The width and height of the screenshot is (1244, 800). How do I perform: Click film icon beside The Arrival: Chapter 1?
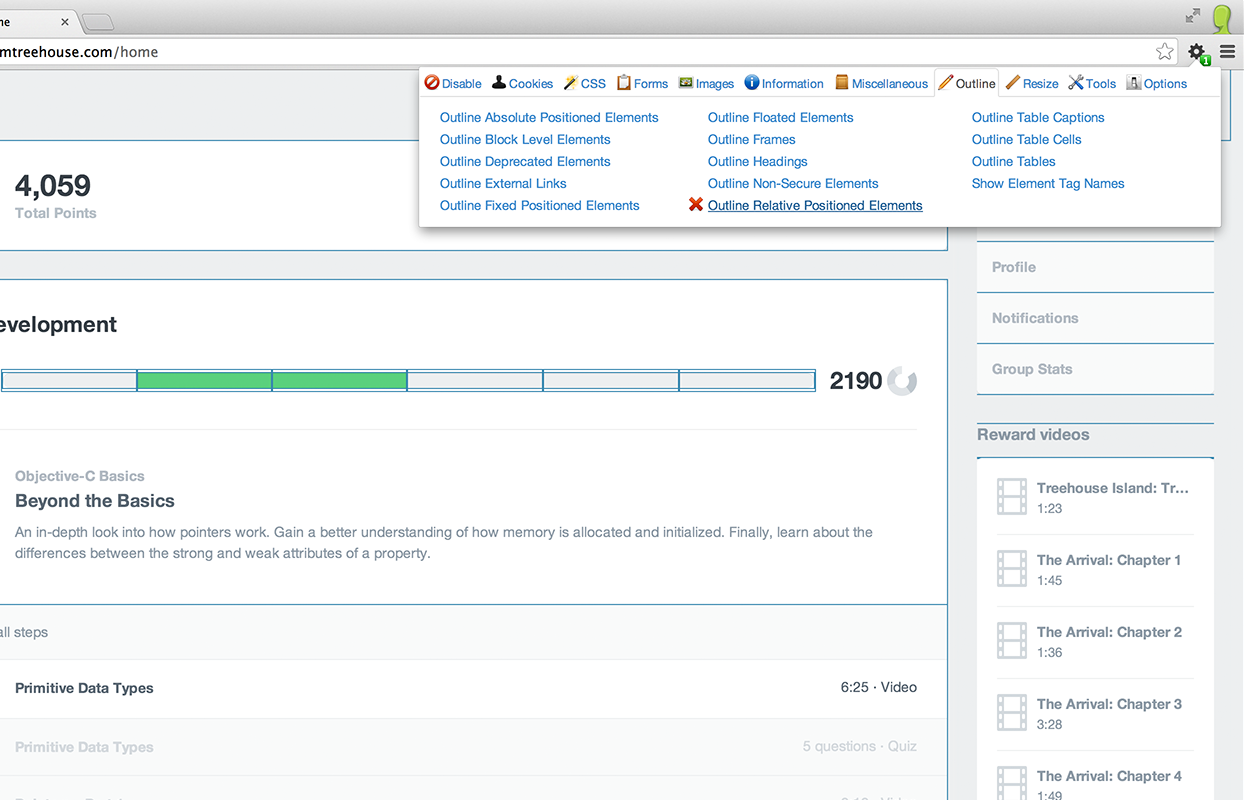tap(1012, 569)
